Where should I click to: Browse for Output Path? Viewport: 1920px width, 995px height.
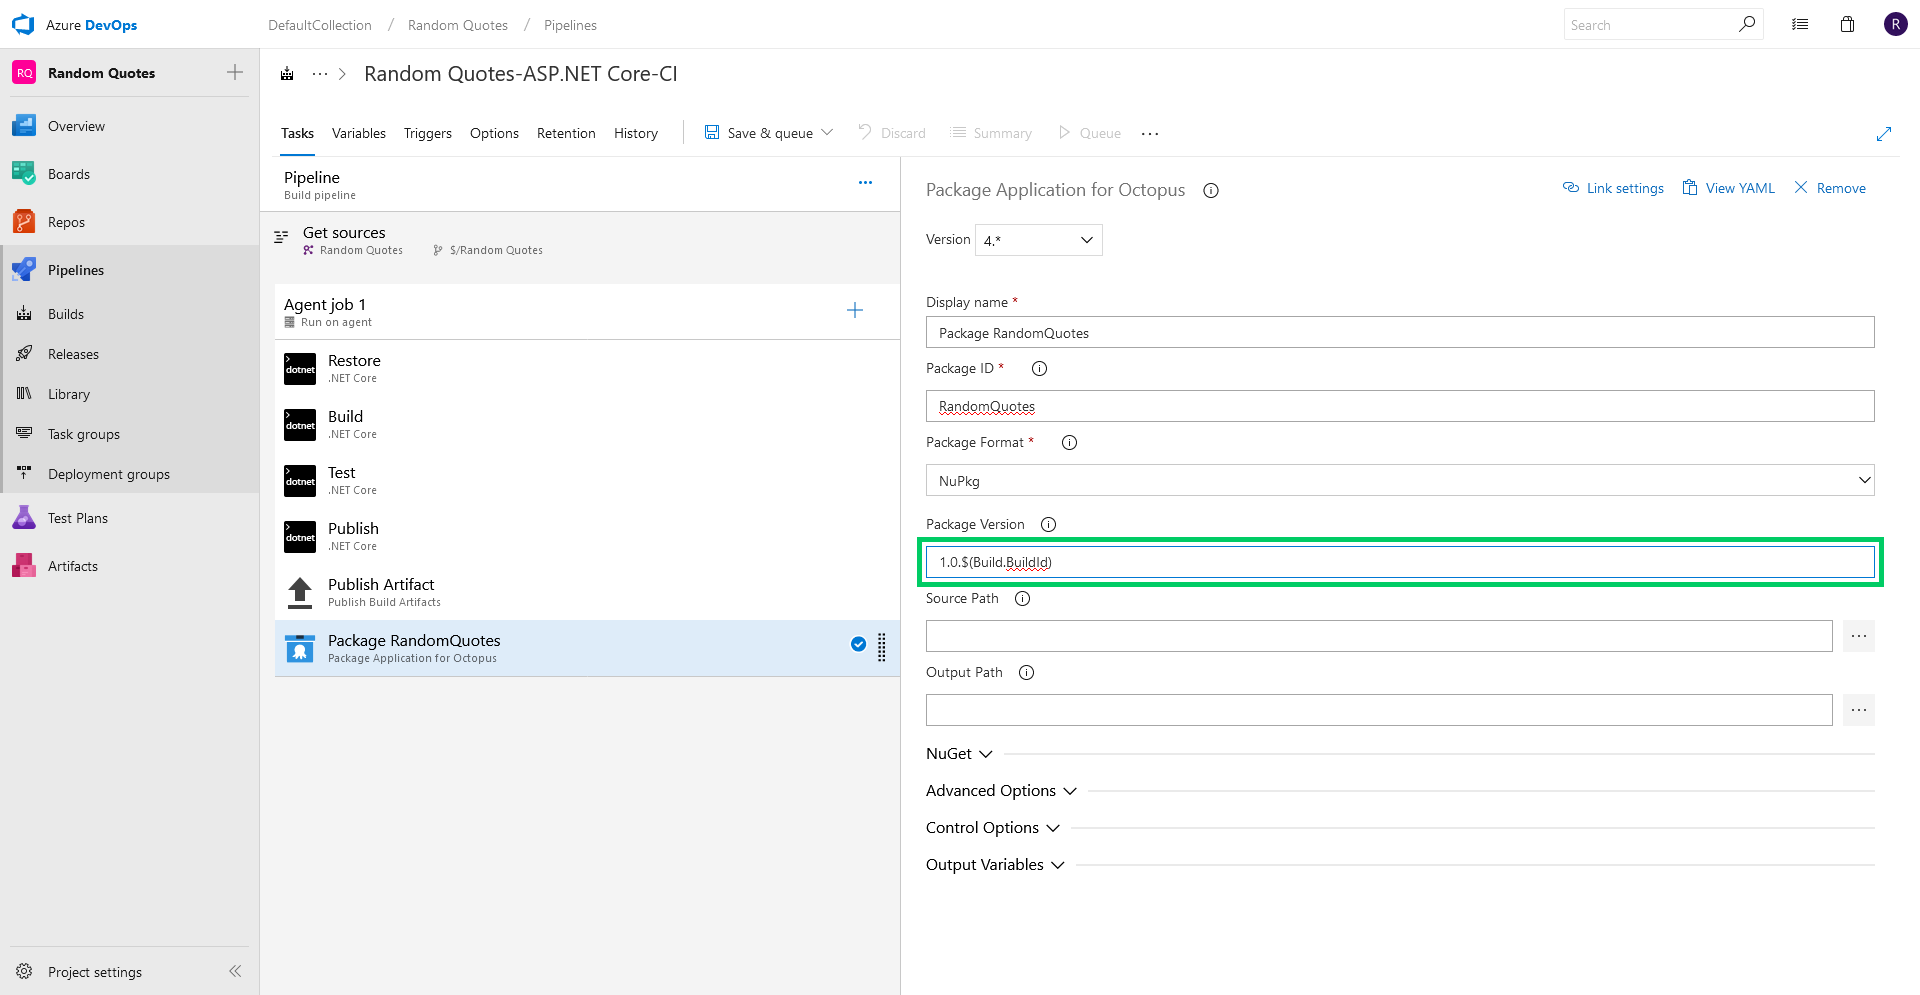pyautogui.click(x=1859, y=710)
